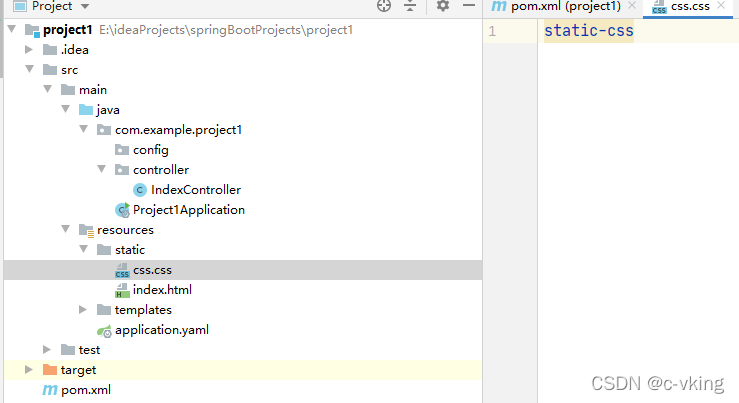Close the css.css editor tab
The width and height of the screenshot is (739, 403).
click(x=721, y=6)
